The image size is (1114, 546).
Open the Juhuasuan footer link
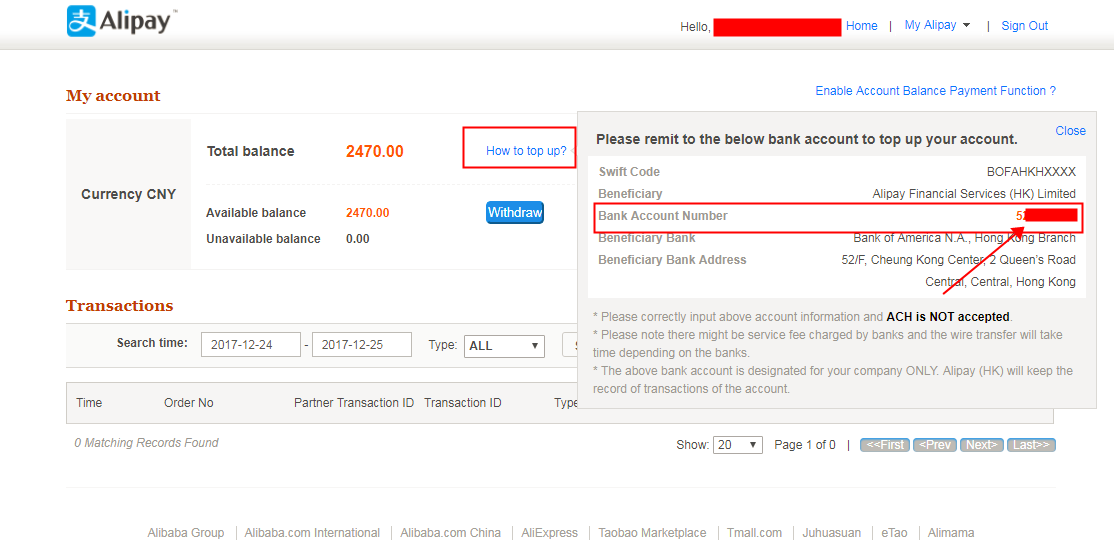831,533
